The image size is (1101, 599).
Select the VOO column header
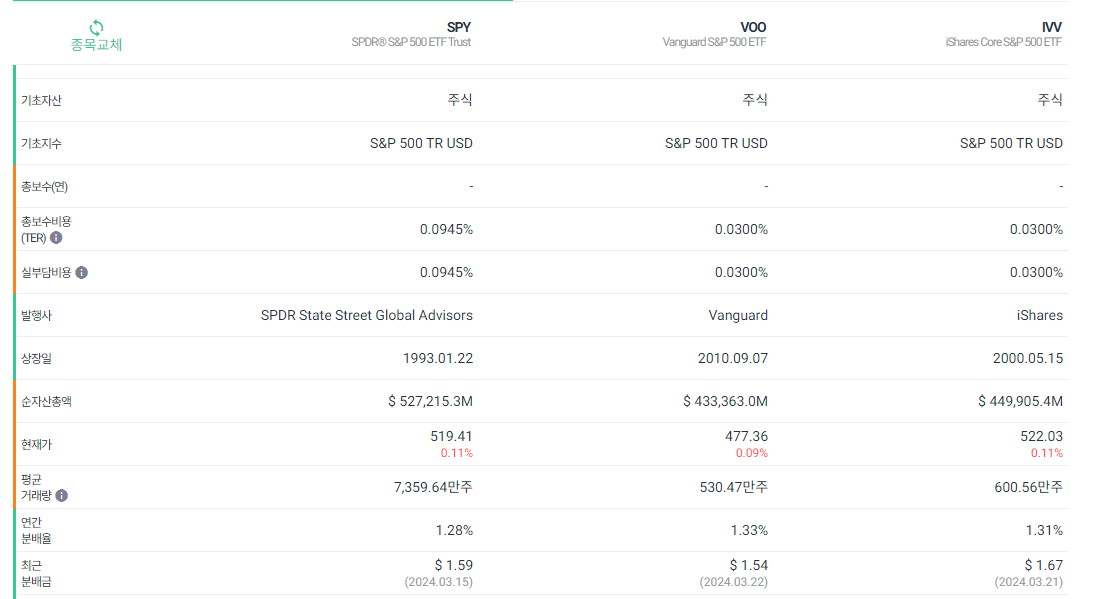[x=753, y=27]
